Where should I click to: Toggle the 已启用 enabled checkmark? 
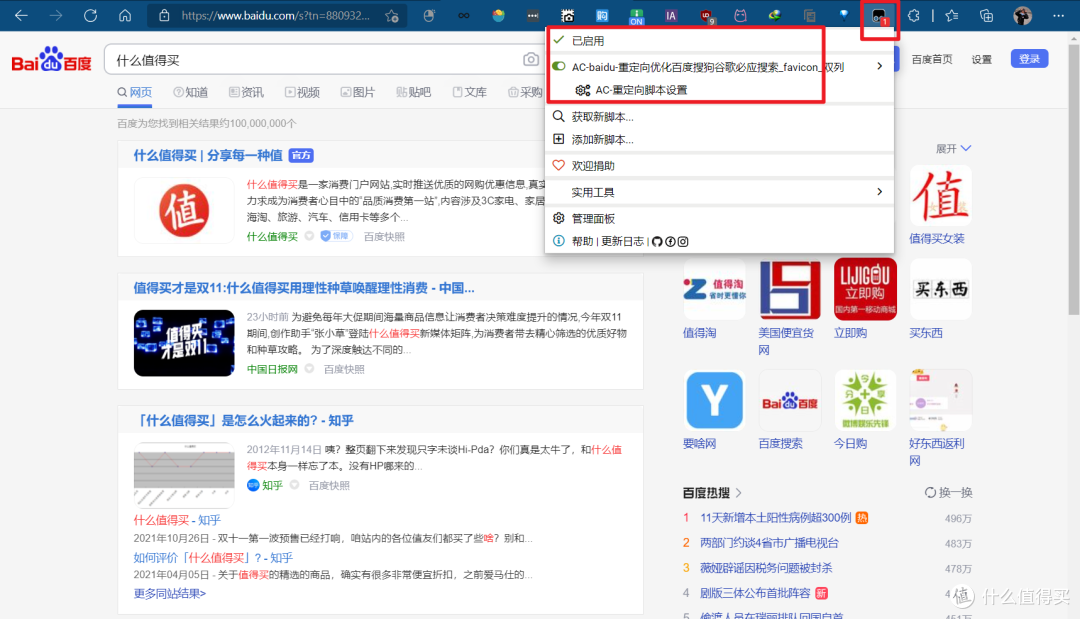pos(559,41)
